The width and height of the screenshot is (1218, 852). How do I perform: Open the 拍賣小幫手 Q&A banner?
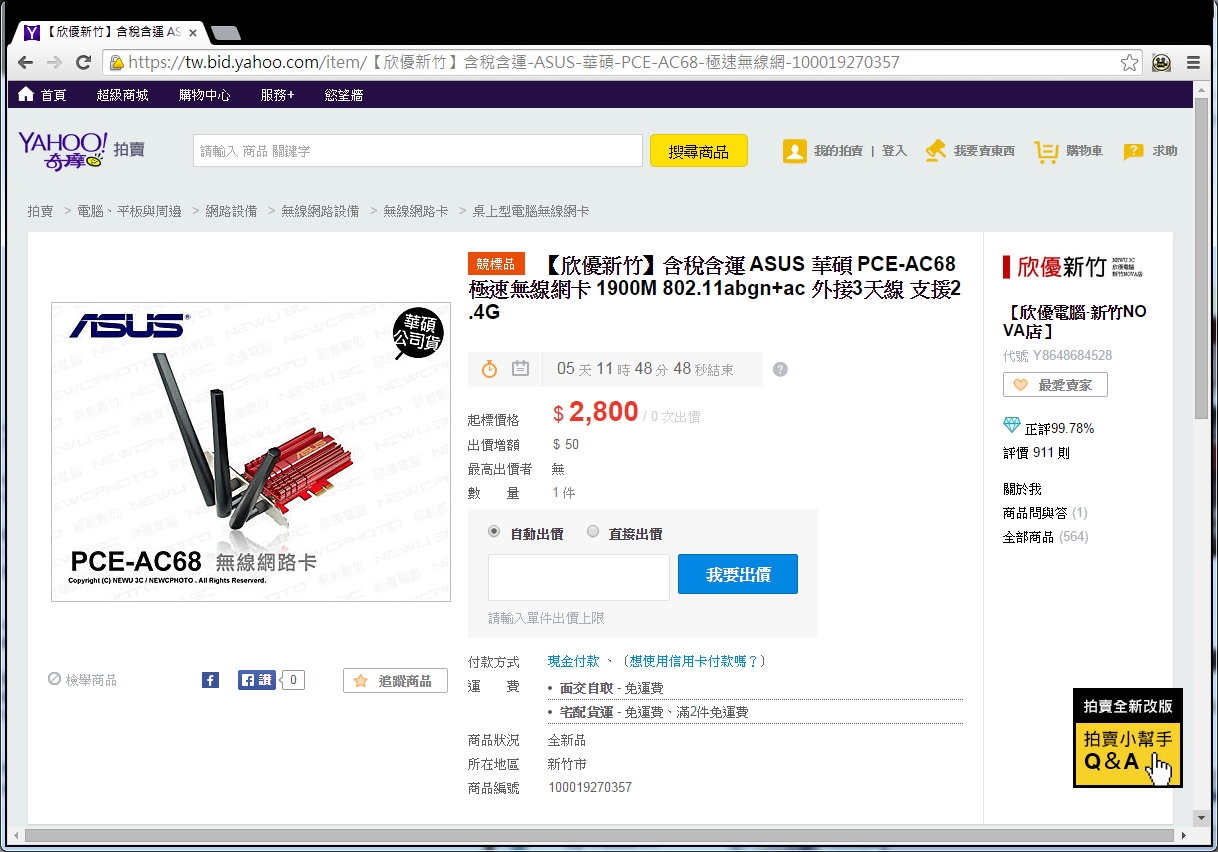pyautogui.click(x=1128, y=738)
